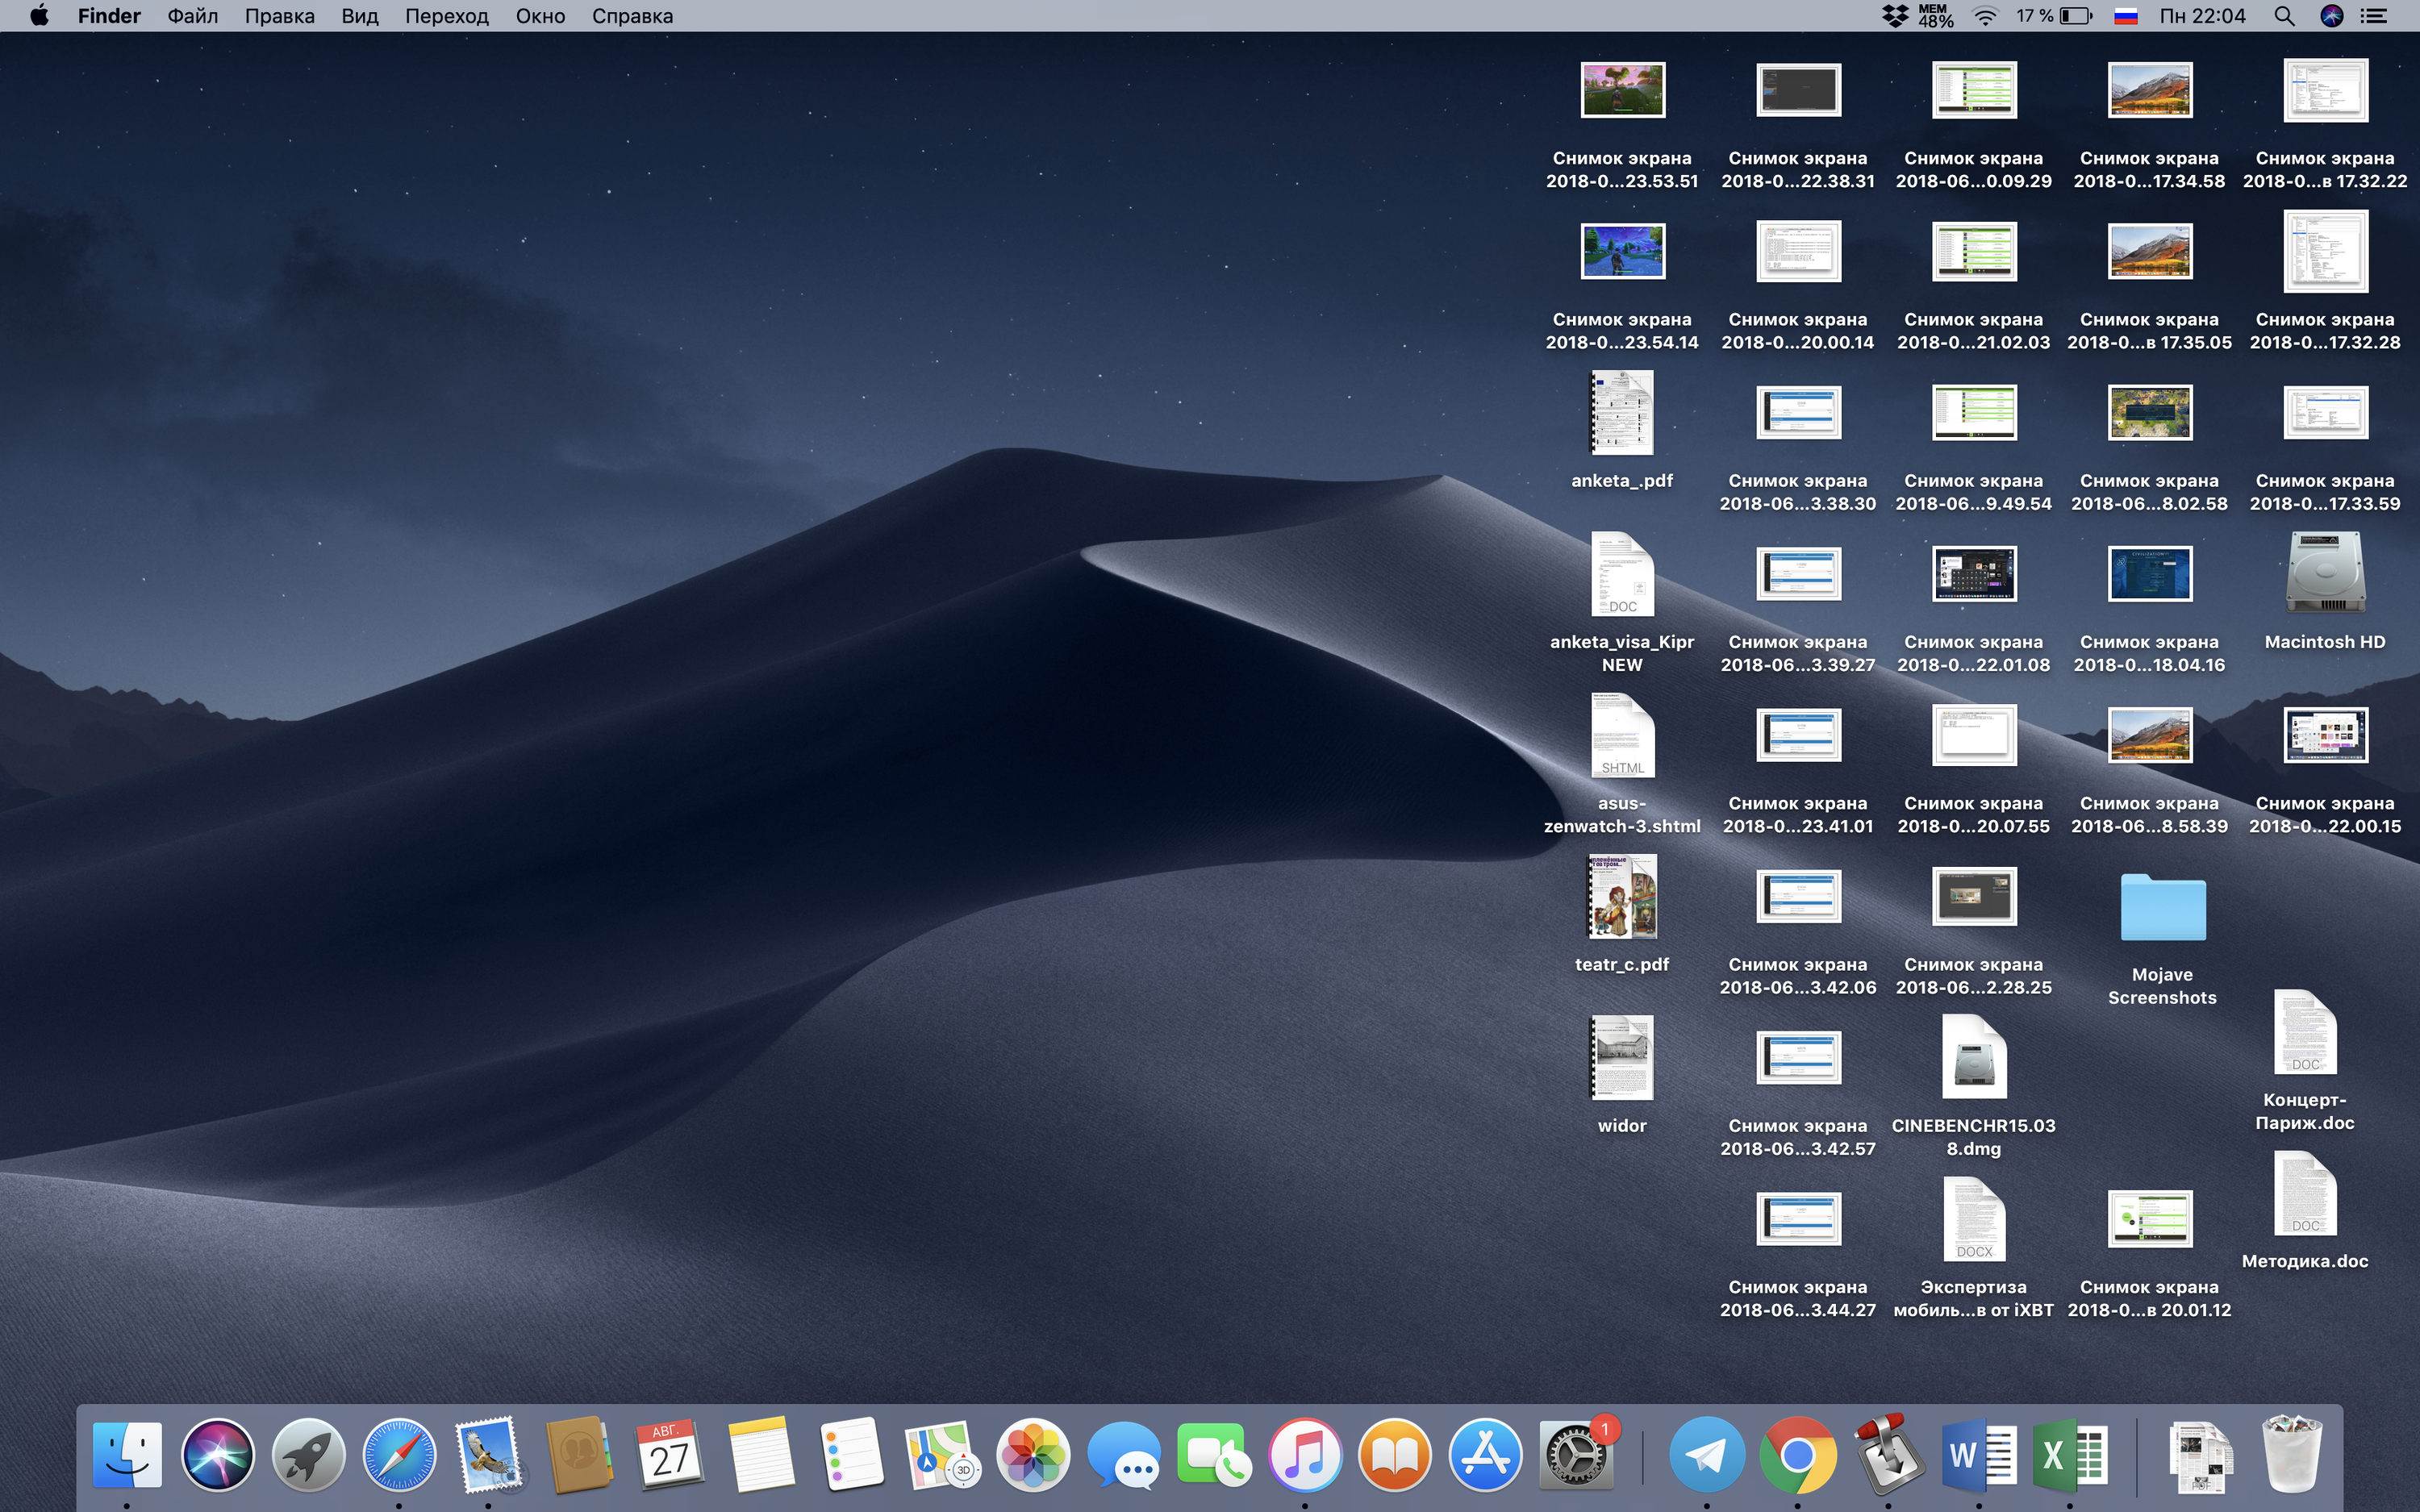The image size is (2420, 1512).
Task: Open the Russian flag input menu
Action: pos(2126,16)
